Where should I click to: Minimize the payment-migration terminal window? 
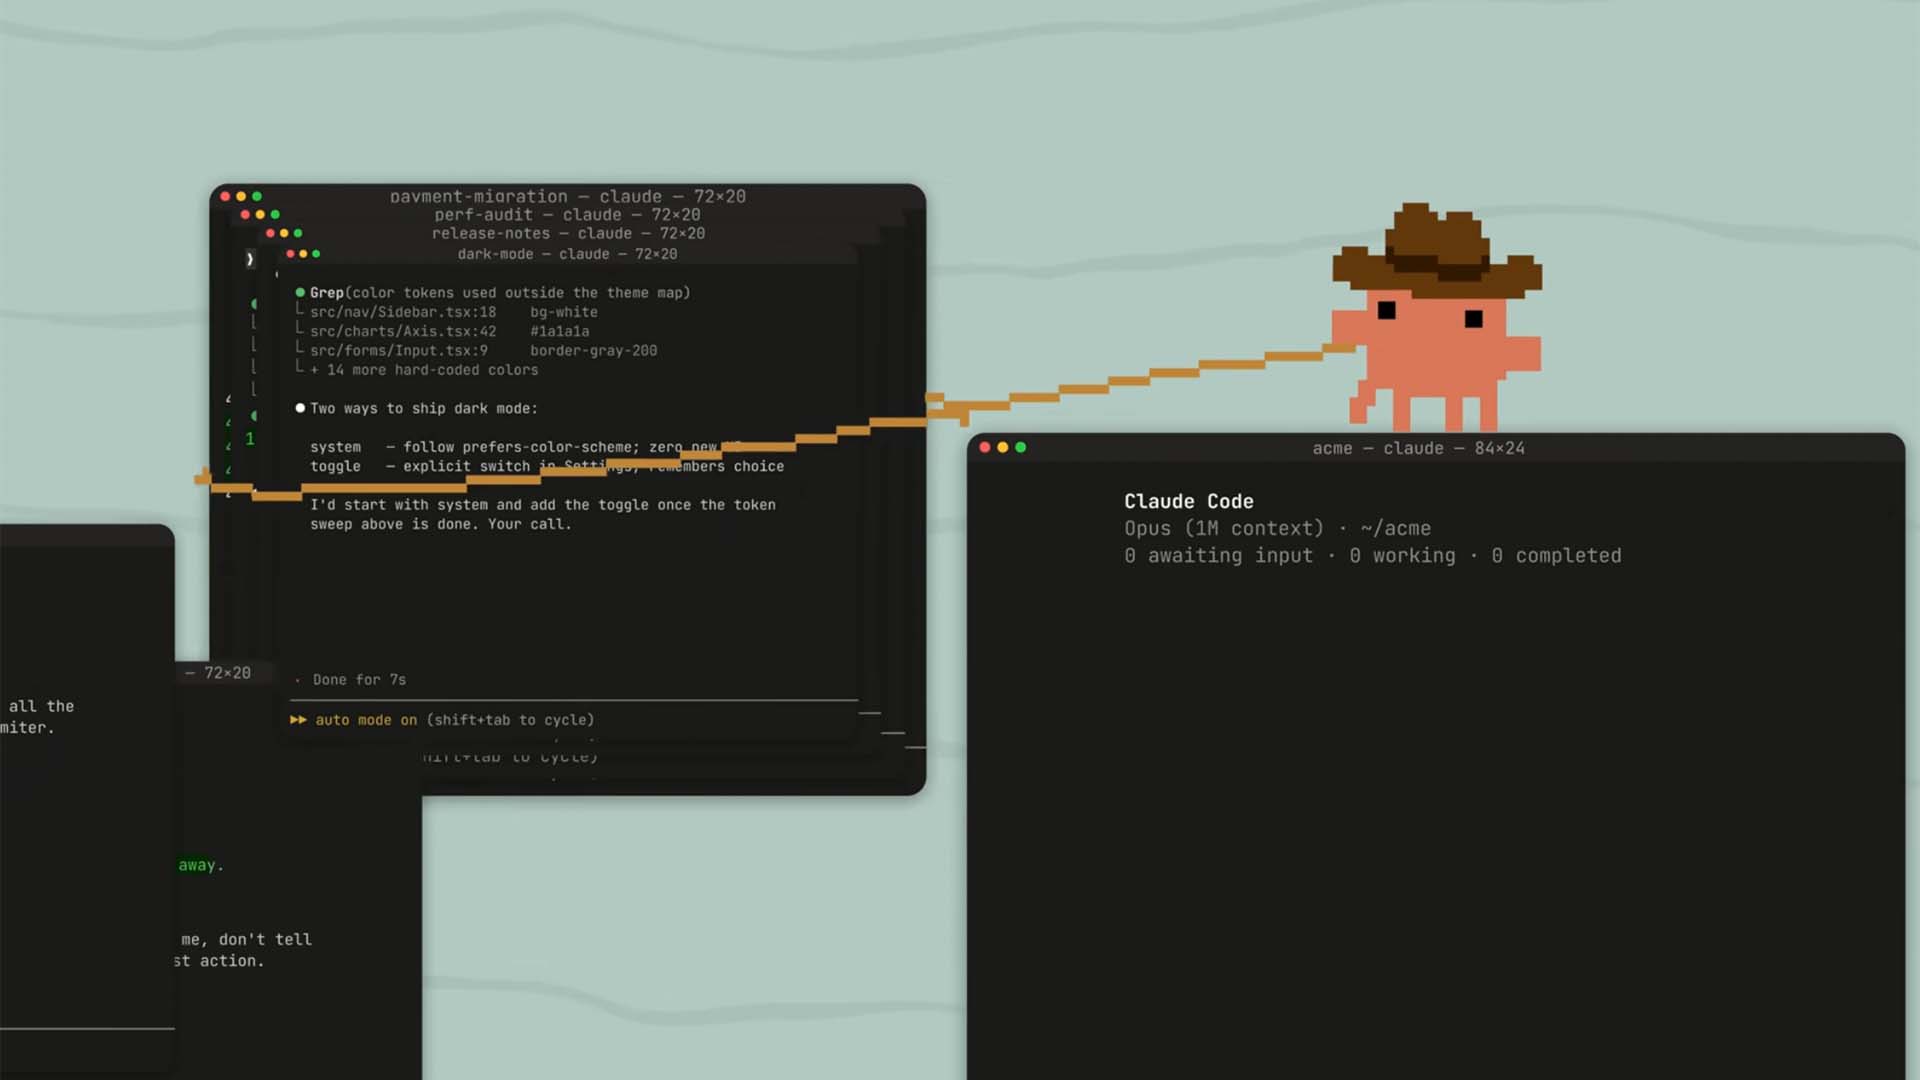241,196
